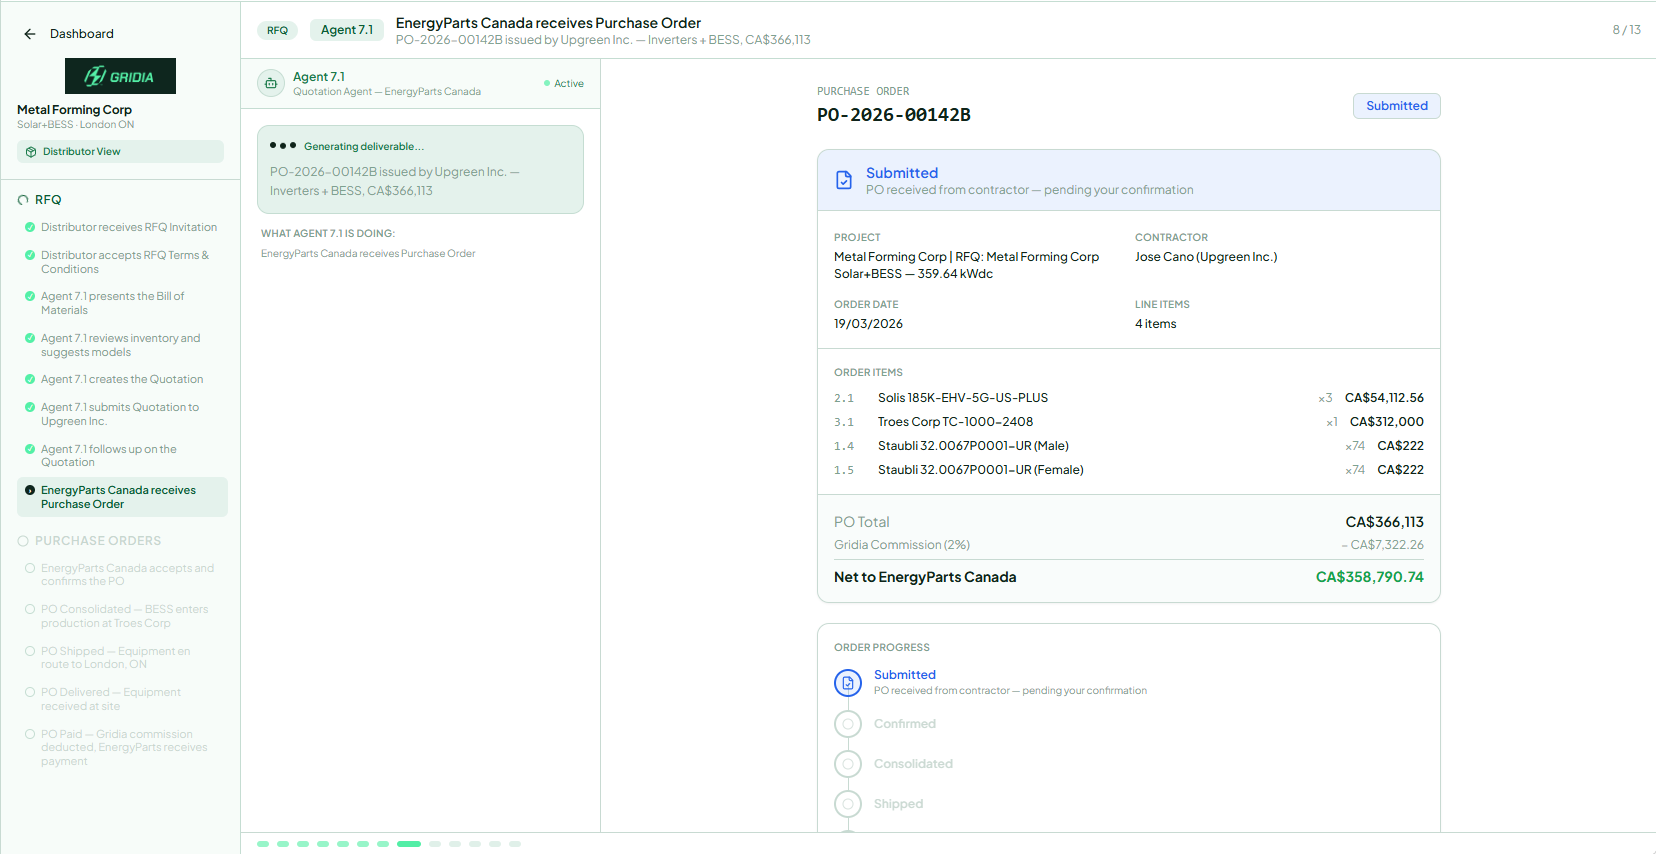Image resolution: width=1656 pixels, height=854 pixels.
Task: Click the Confirmed step circle
Action: 848,724
